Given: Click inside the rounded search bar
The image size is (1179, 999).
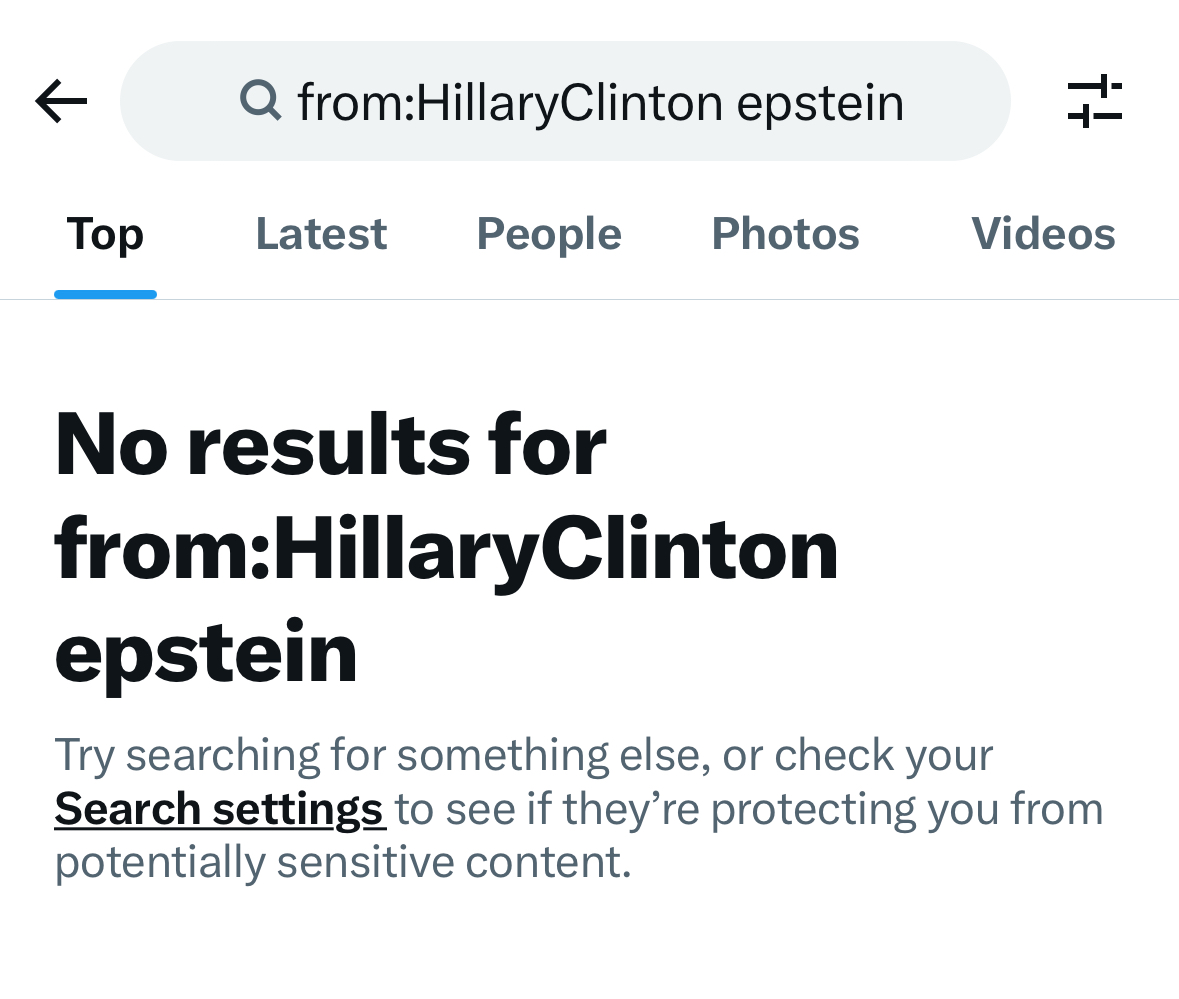Looking at the screenshot, I should [x=565, y=101].
